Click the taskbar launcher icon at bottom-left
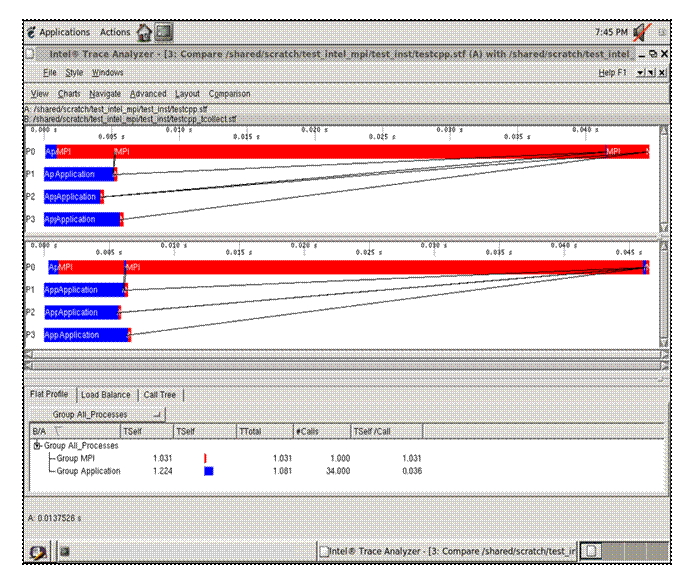Viewport: 695px width, 584px height. point(38,552)
